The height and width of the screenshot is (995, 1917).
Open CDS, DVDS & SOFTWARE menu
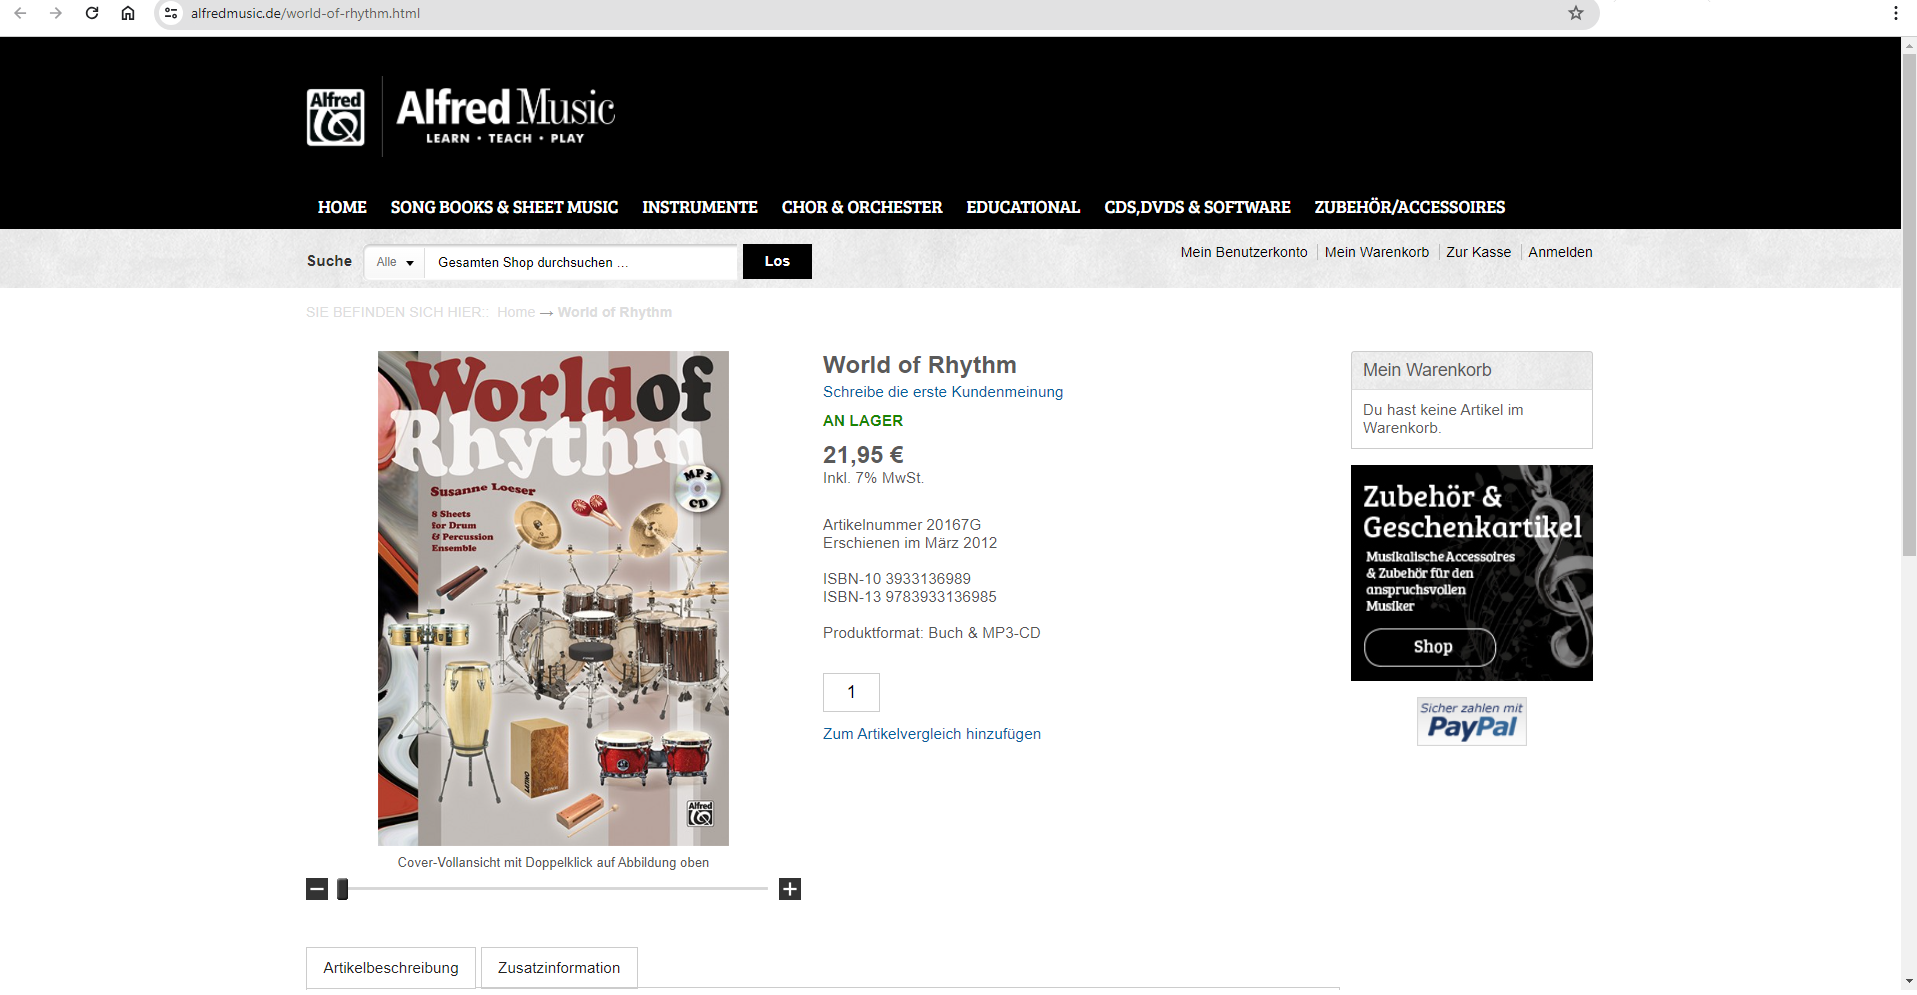pos(1197,207)
